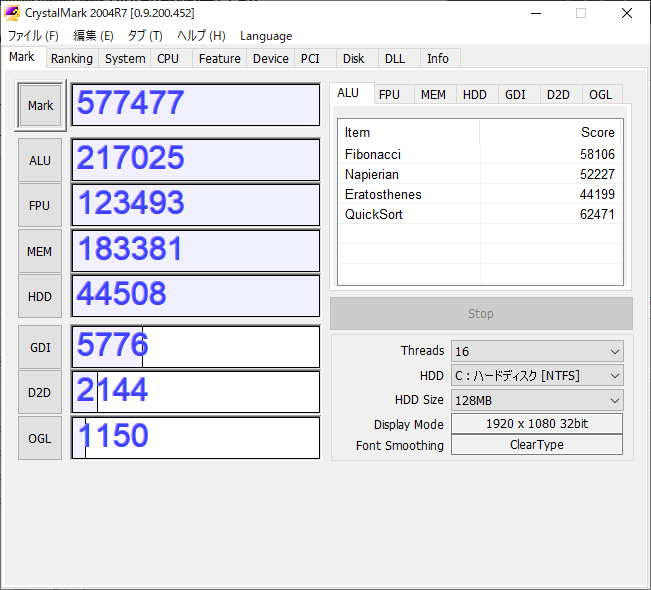Click the total Mark score 577477
Screen dimensions: 651x590
pyautogui.click(x=196, y=105)
